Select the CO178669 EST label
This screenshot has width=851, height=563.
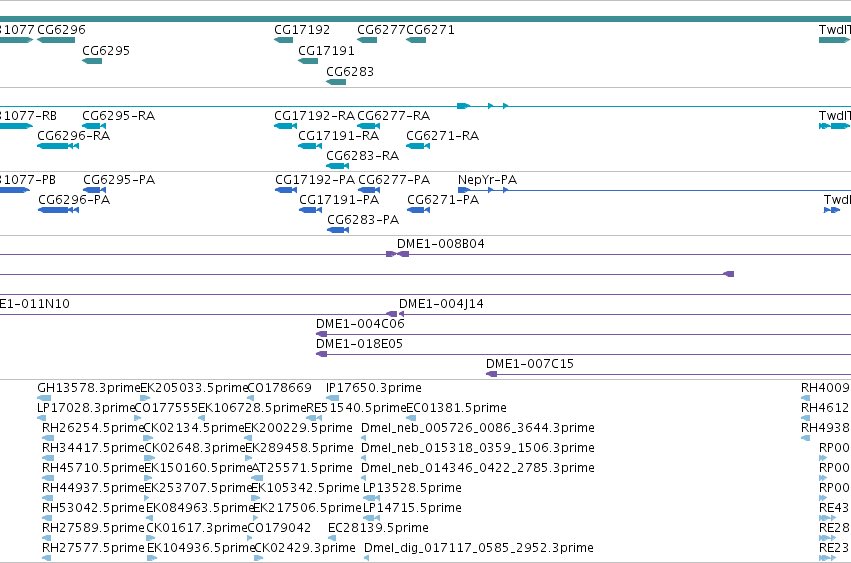[x=280, y=388]
